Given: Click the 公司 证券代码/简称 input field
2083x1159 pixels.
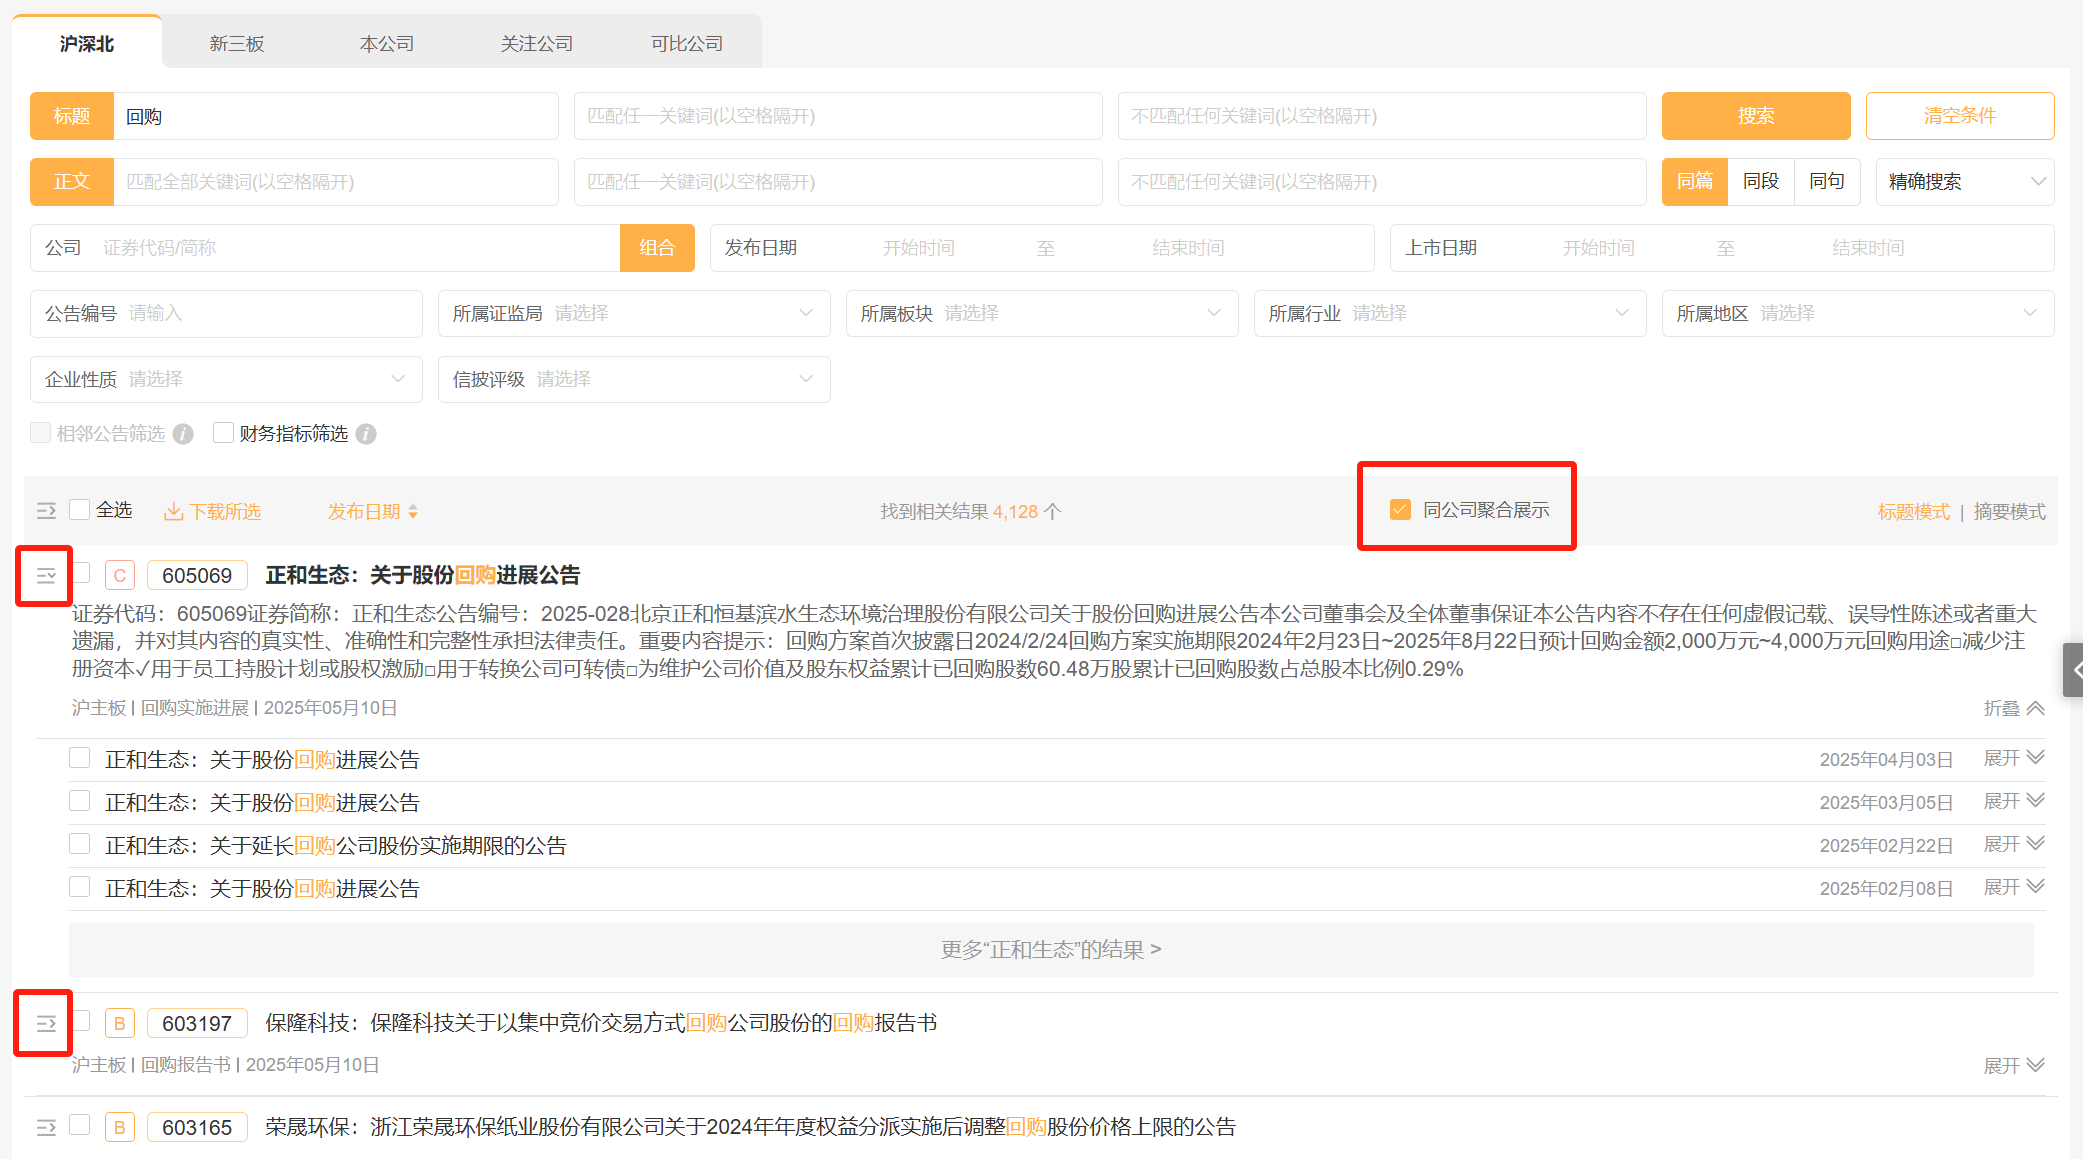Looking at the screenshot, I should click(x=325, y=248).
